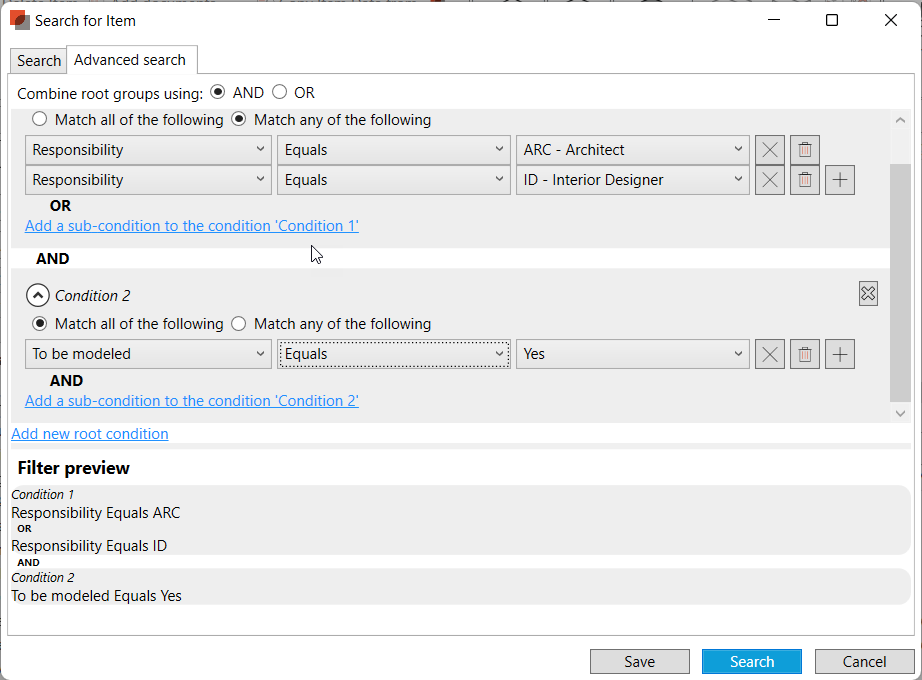Select 'Match any of the following' in Condition 2
922x680 pixels.
(x=239, y=324)
